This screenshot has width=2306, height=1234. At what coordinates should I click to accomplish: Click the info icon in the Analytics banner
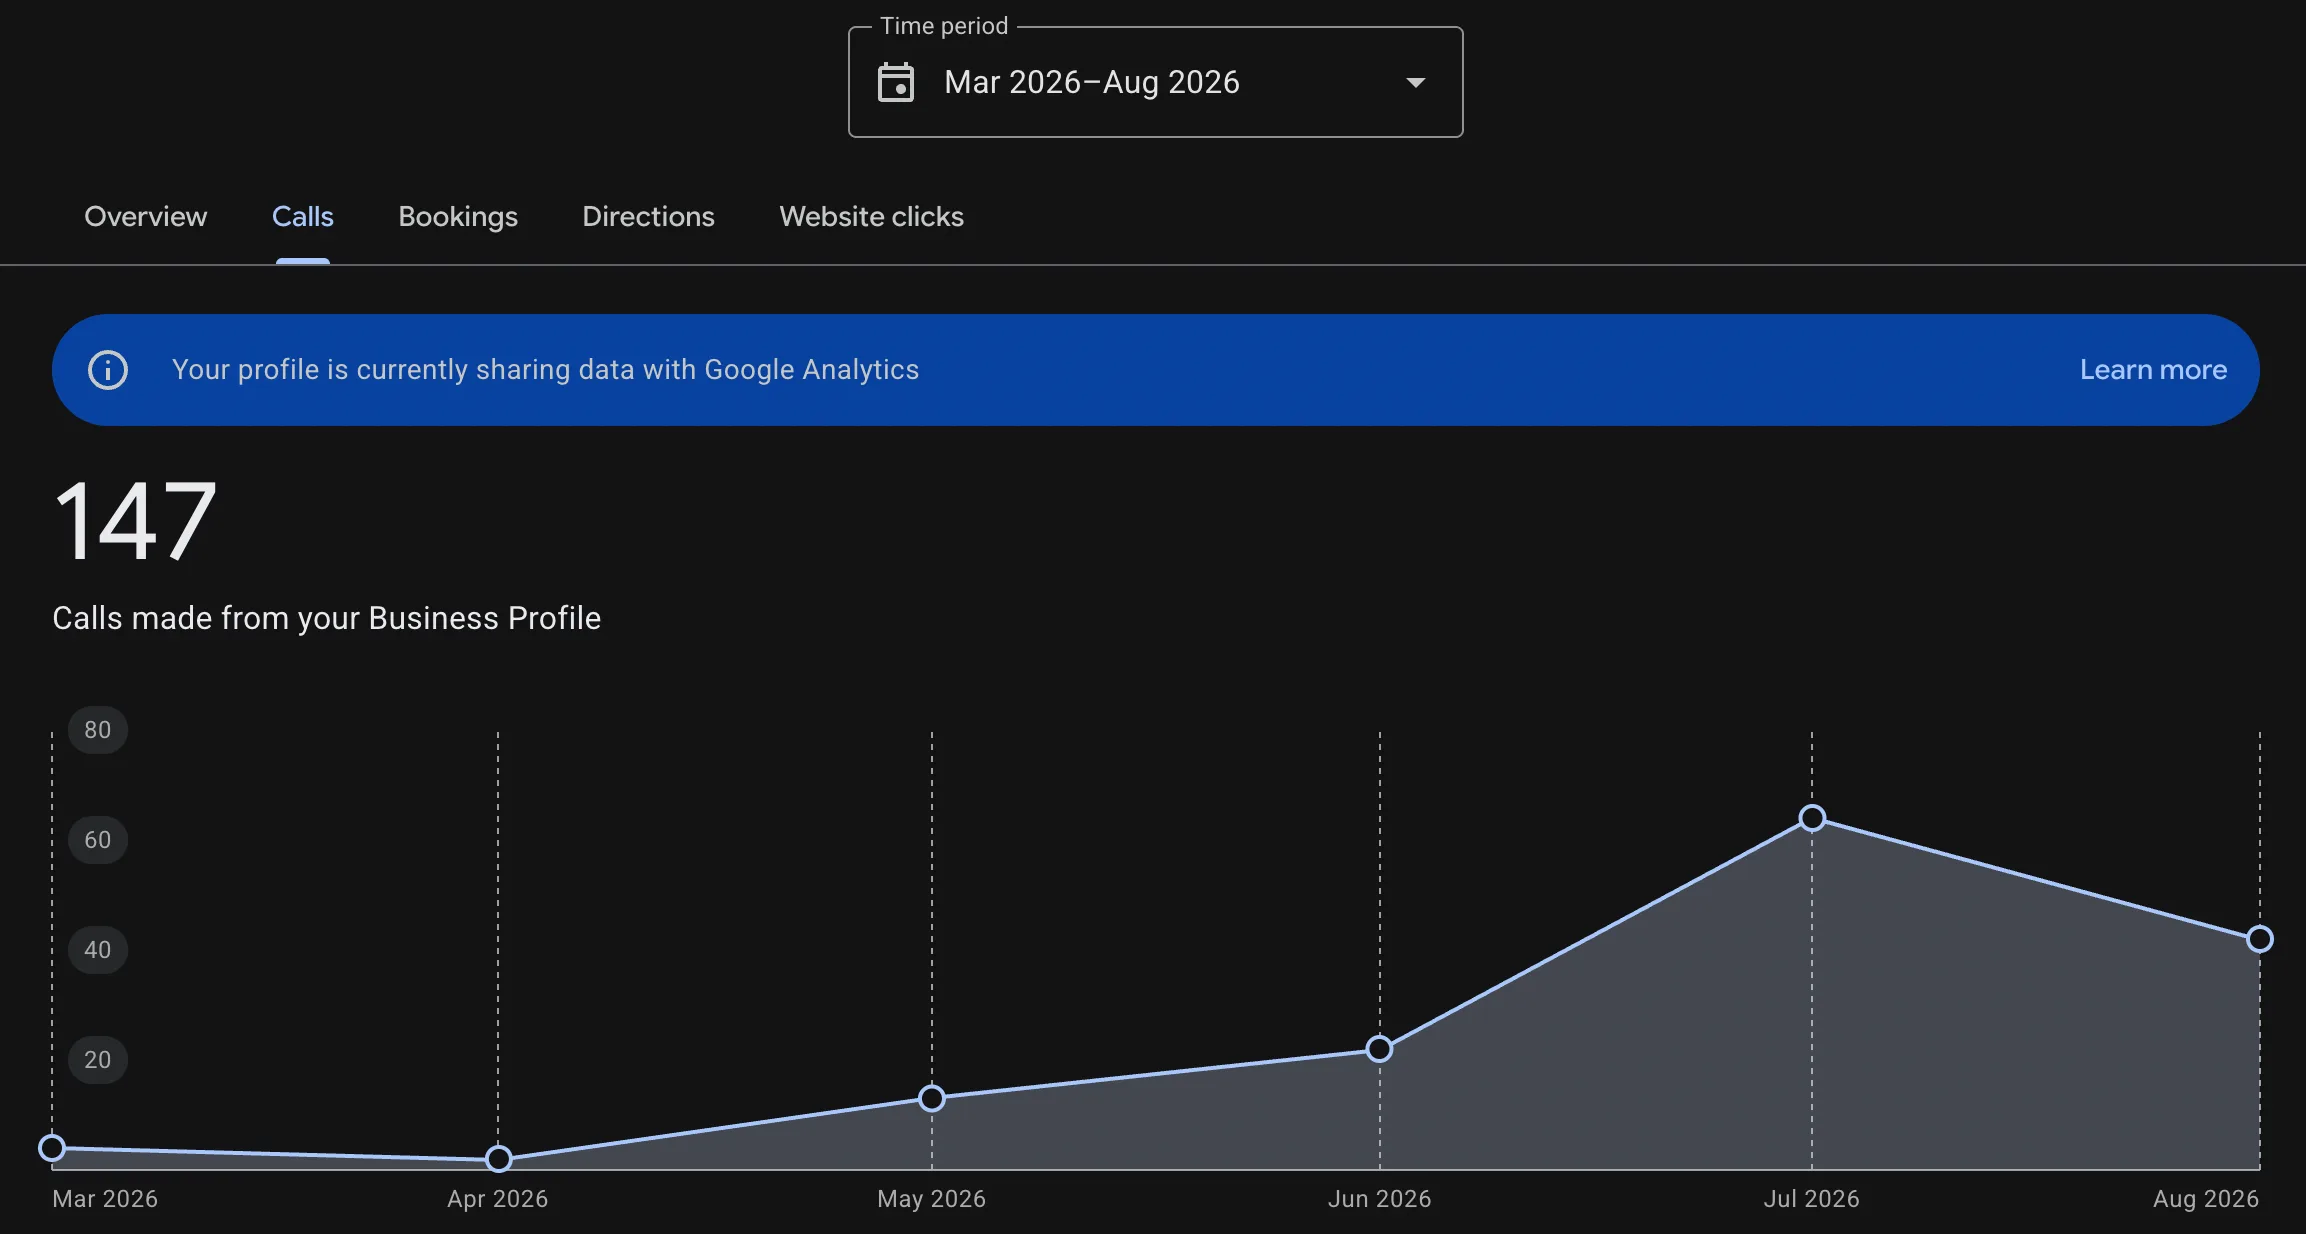108,370
